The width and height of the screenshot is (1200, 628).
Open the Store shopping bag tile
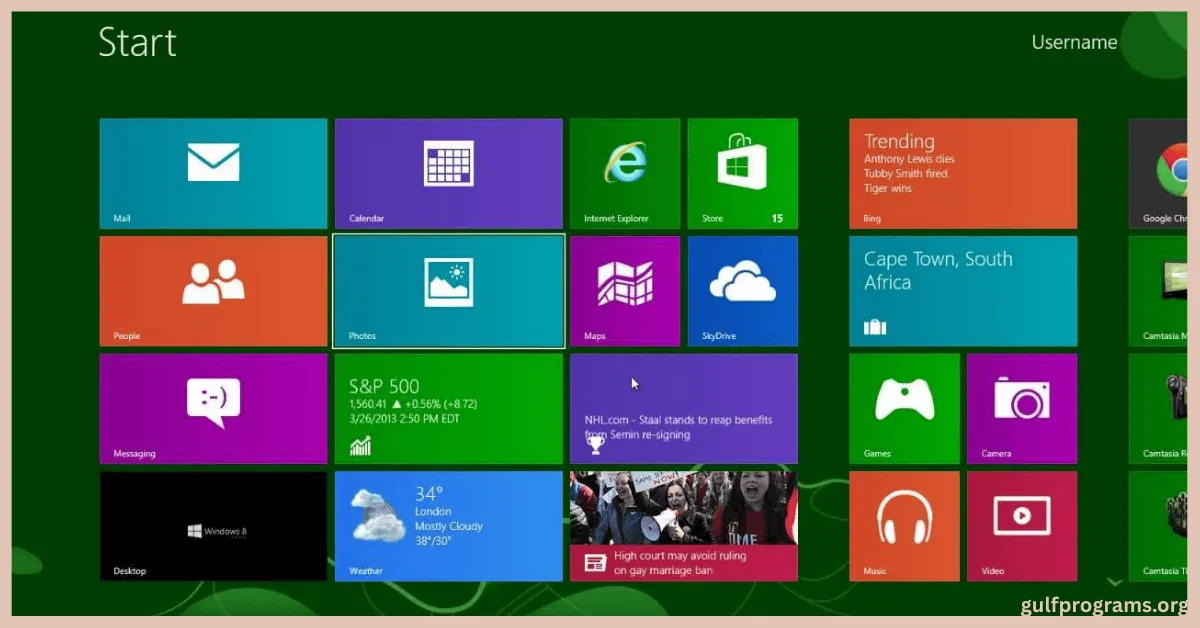click(742, 173)
